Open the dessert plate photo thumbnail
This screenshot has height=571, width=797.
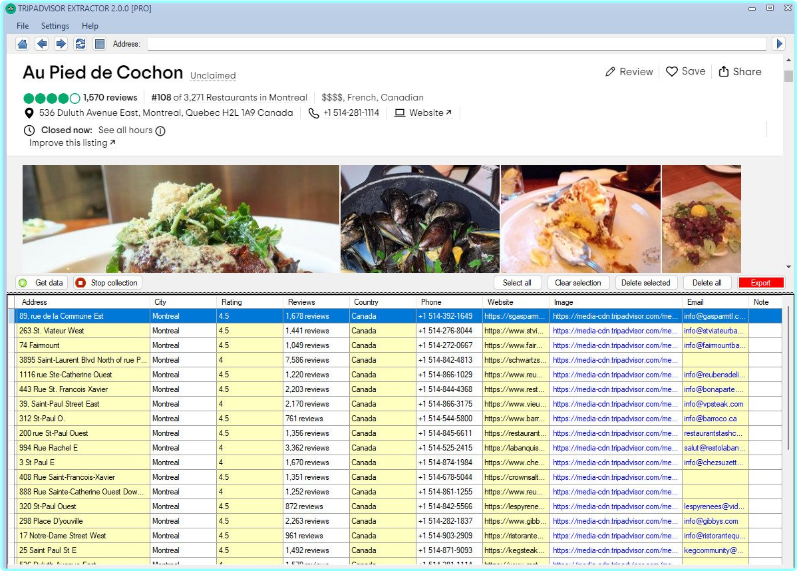pos(580,219)
